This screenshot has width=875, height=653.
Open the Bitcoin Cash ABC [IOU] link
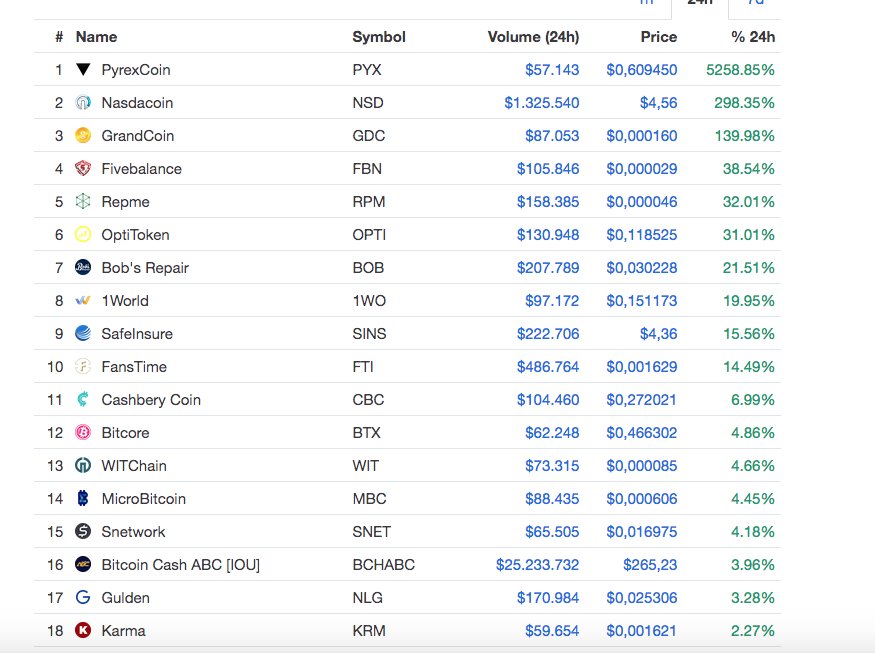point(181,565)
